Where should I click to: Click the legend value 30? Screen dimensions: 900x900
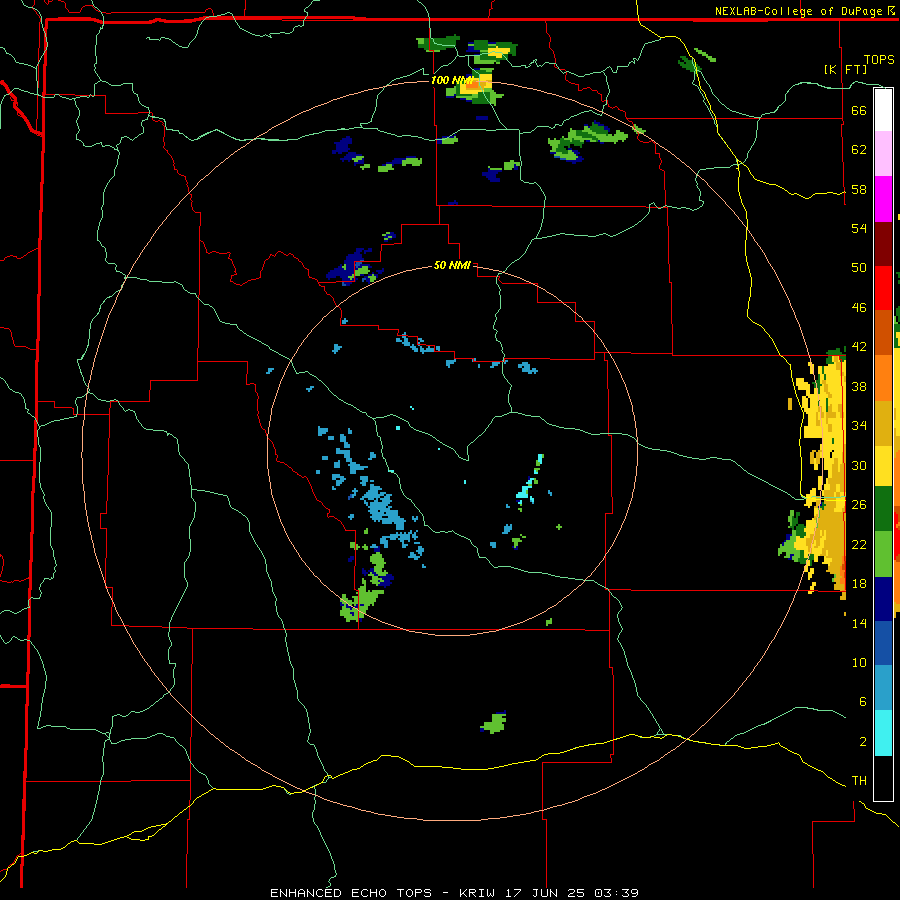[x=859, y=465]
